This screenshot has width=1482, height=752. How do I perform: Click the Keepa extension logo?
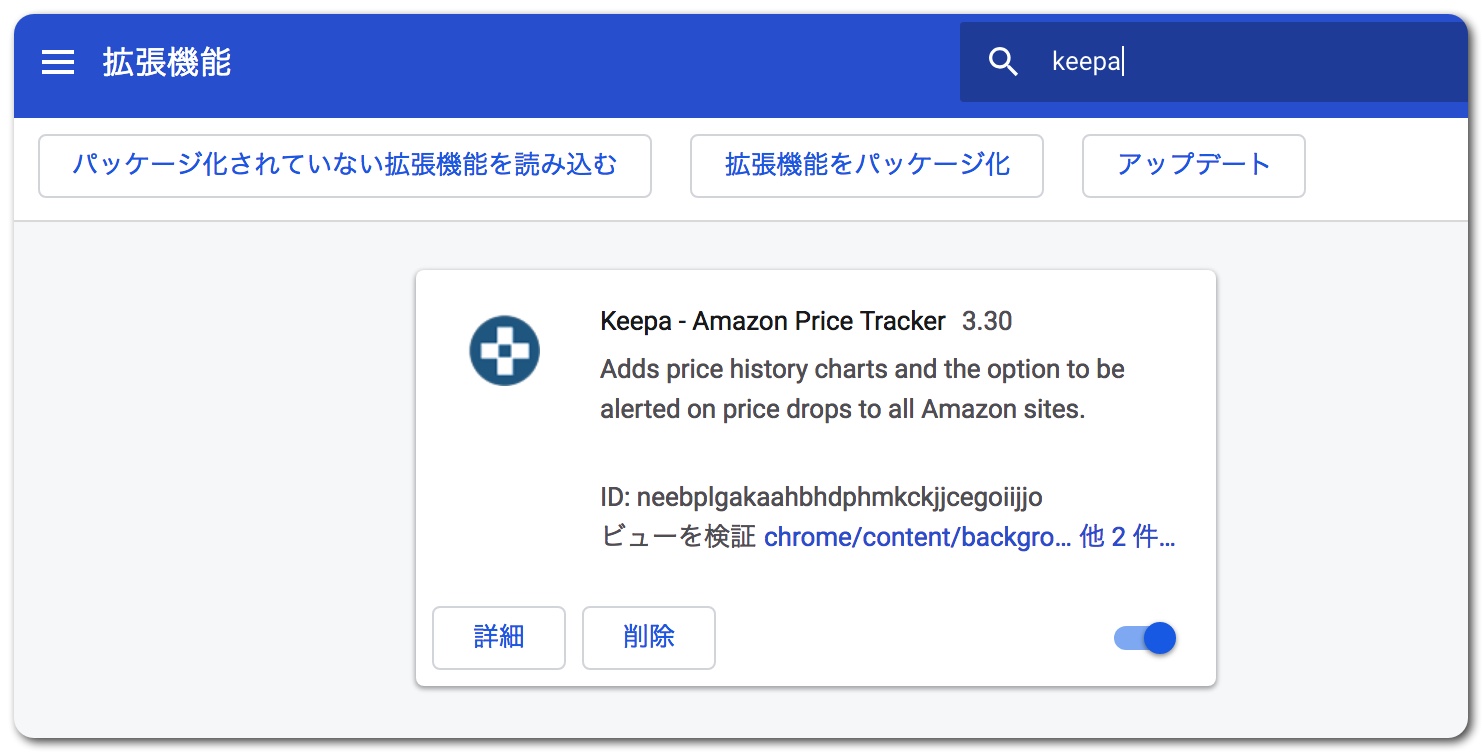[504, 351]
